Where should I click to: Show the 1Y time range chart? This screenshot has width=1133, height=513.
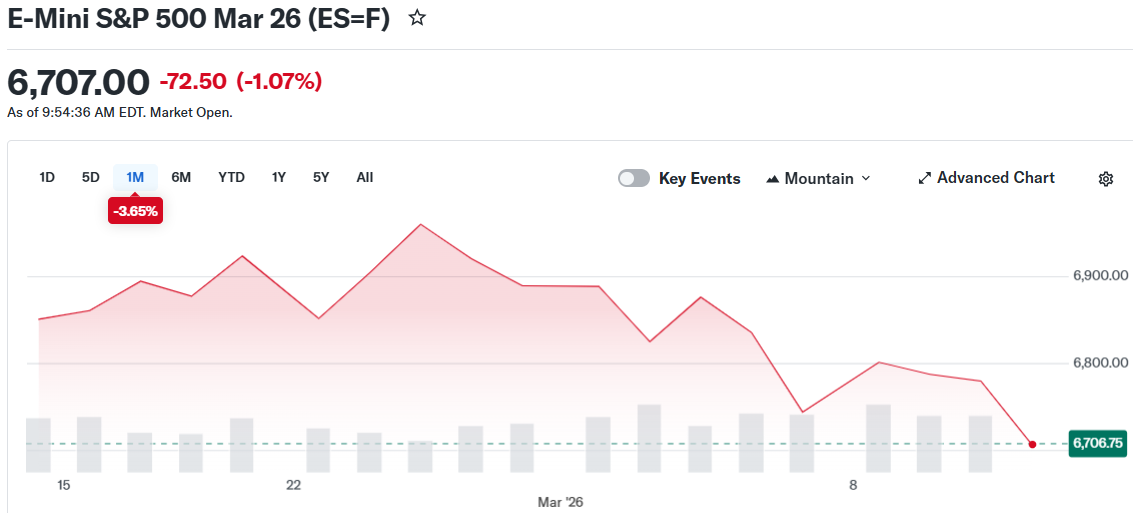tap(279, 177)
